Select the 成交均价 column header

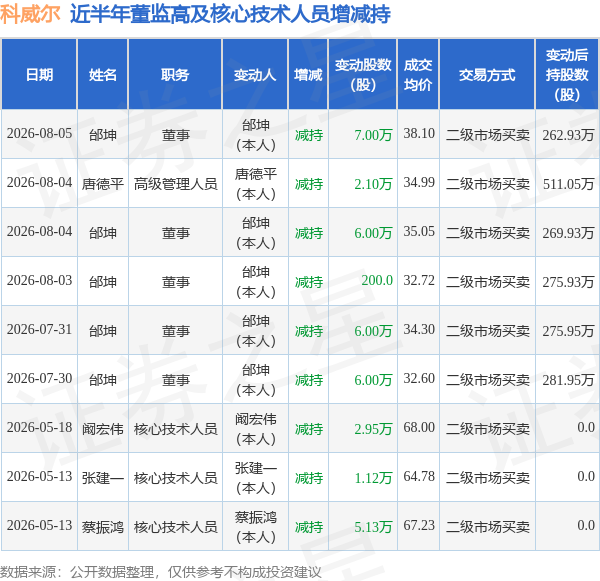418,74
